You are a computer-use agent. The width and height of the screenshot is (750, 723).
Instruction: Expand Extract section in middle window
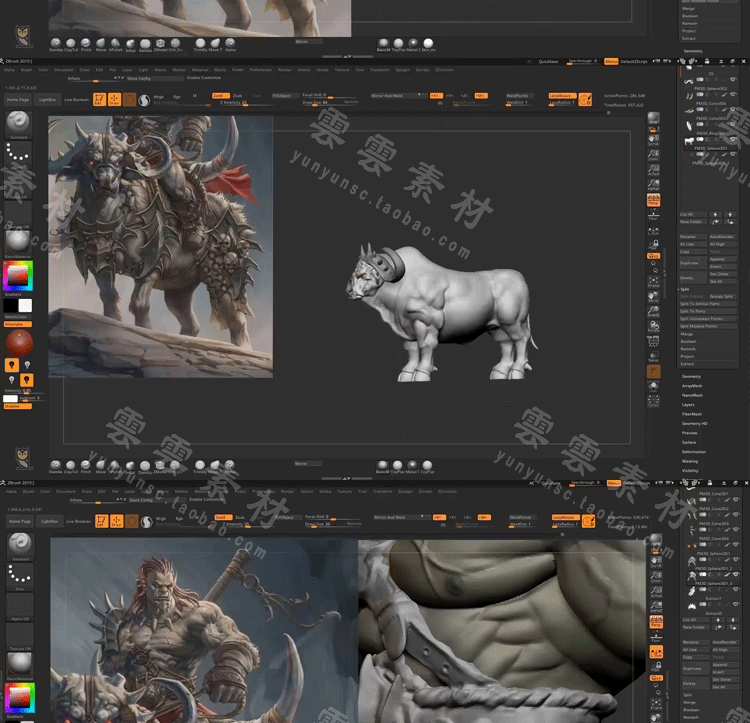click(687, 364)
